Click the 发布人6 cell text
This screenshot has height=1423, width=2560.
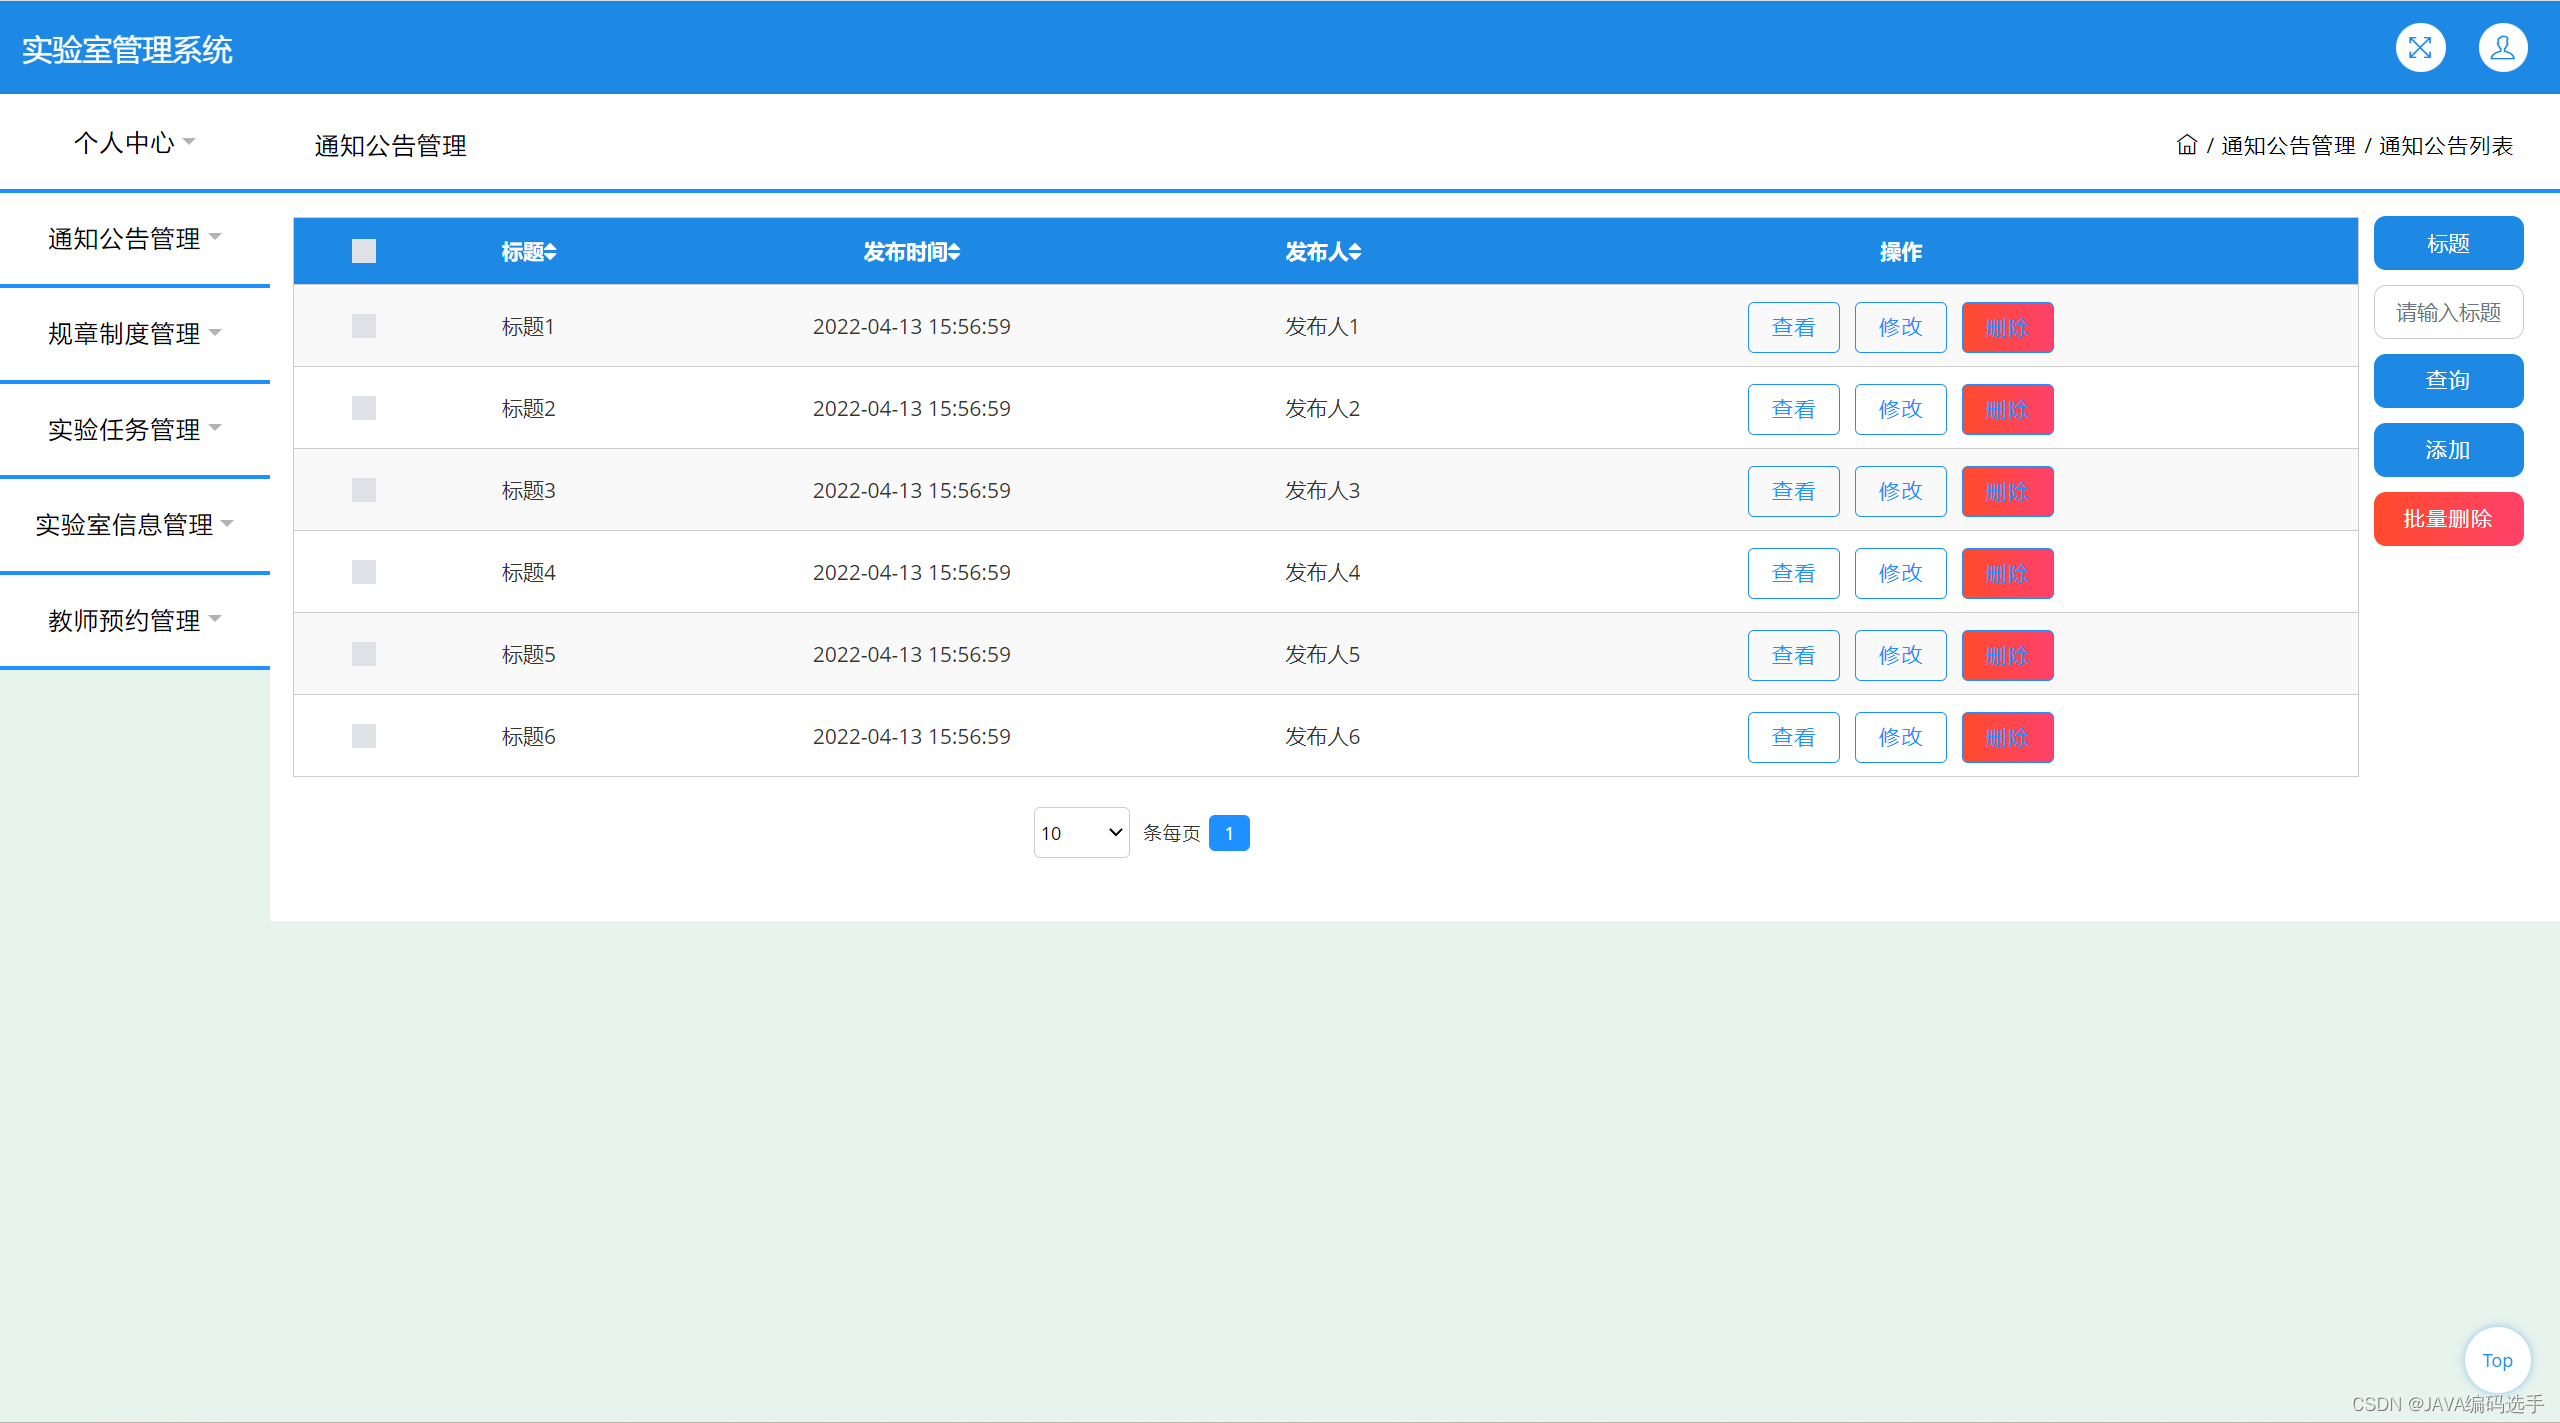tap(1322, 736)
